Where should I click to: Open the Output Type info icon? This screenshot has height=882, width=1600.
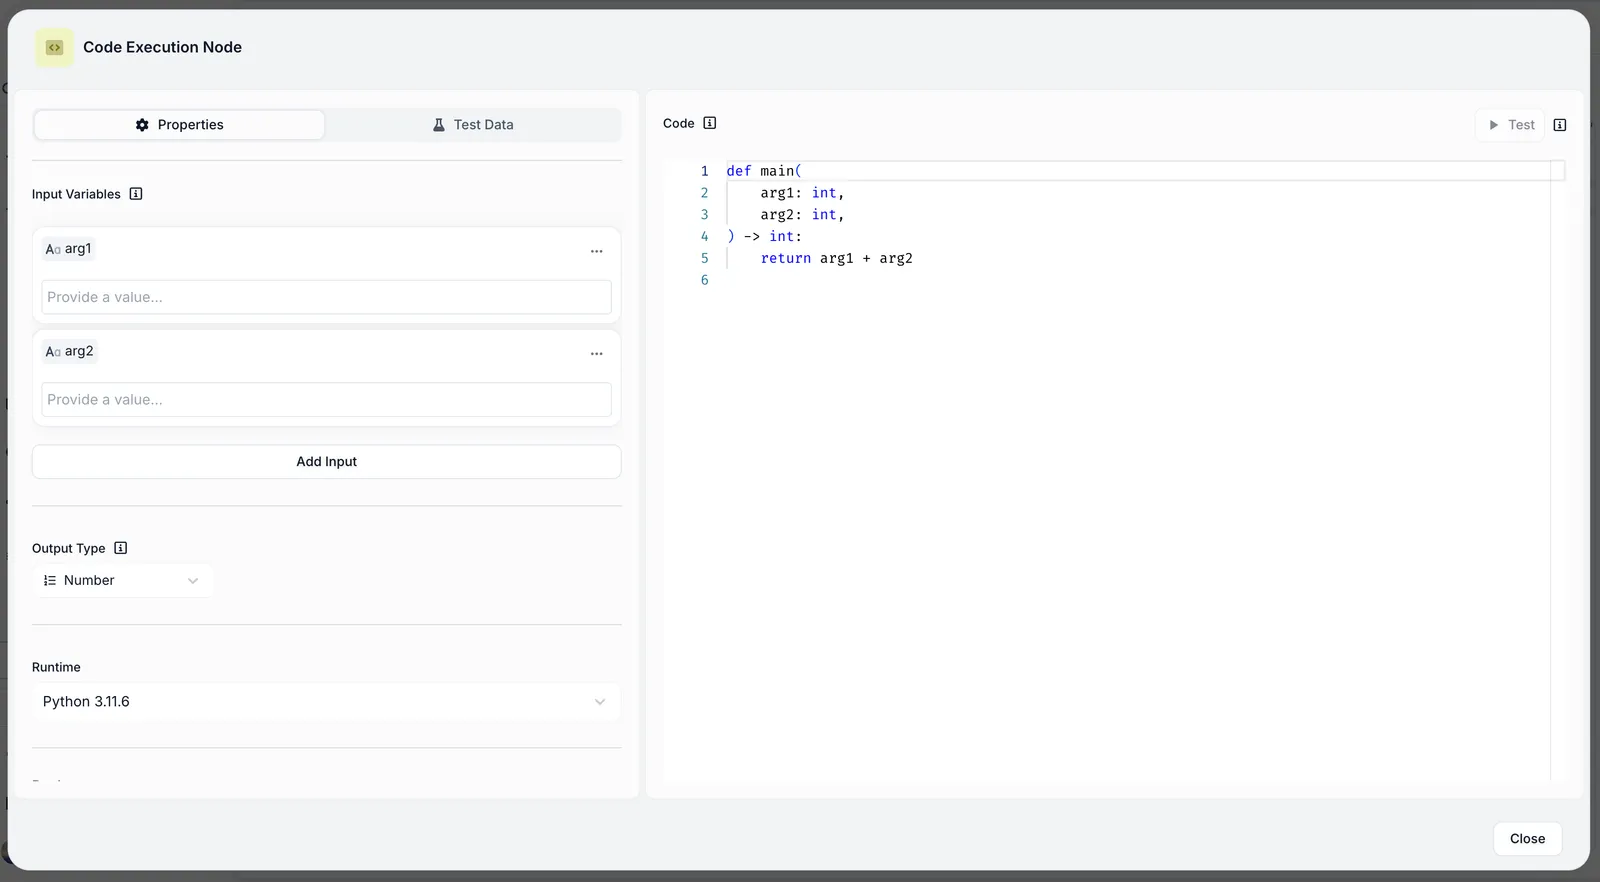(121, 548)
